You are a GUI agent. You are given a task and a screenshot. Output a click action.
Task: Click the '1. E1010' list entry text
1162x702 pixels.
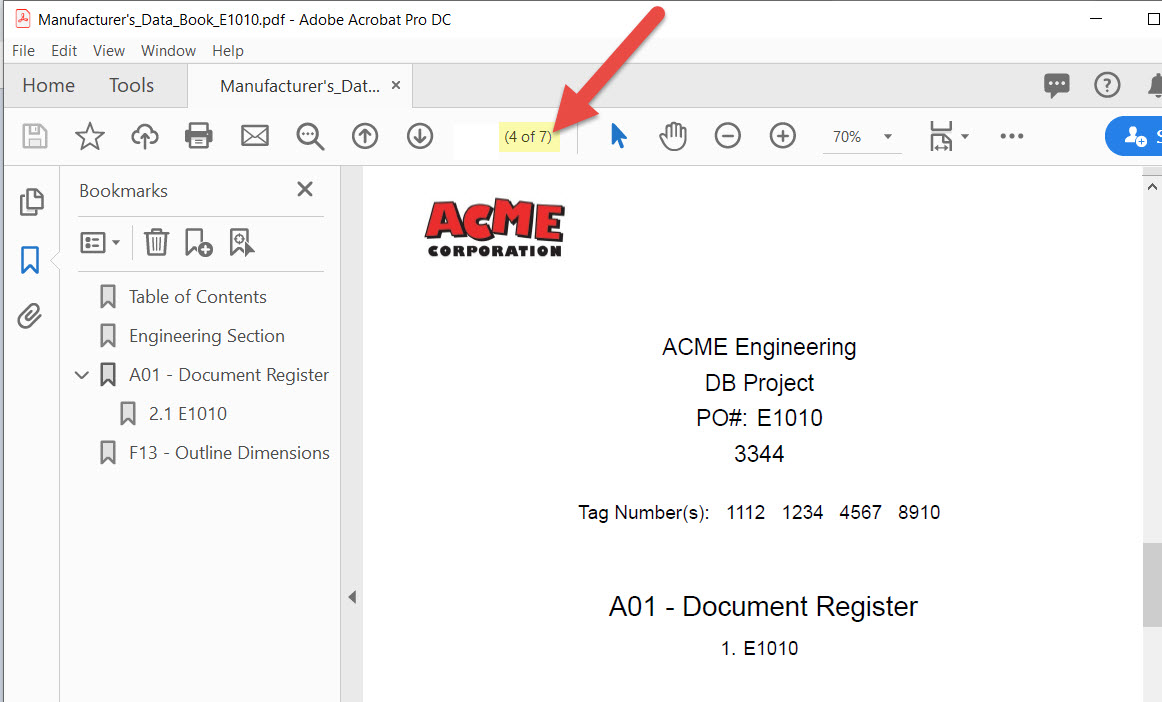760,649
